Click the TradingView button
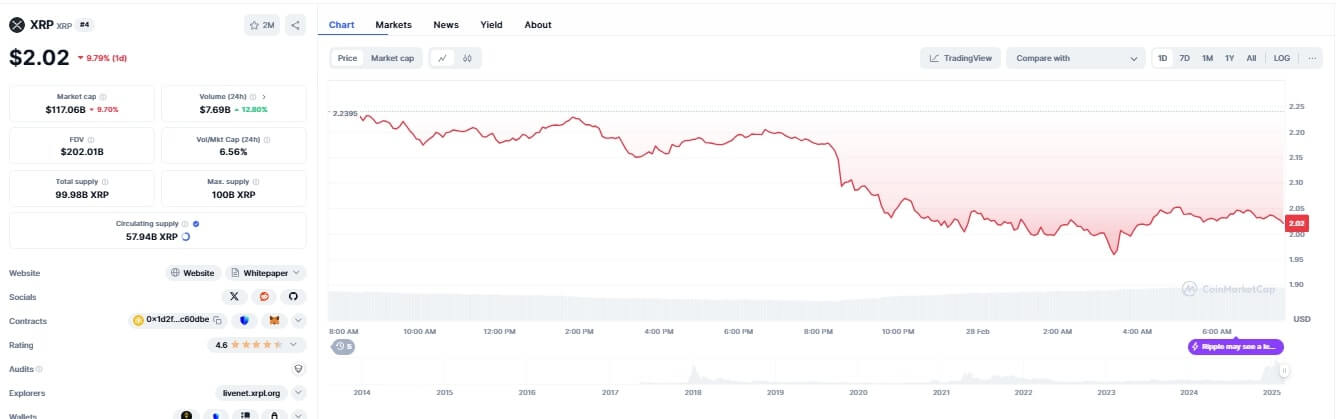 [x=960, y=58]
